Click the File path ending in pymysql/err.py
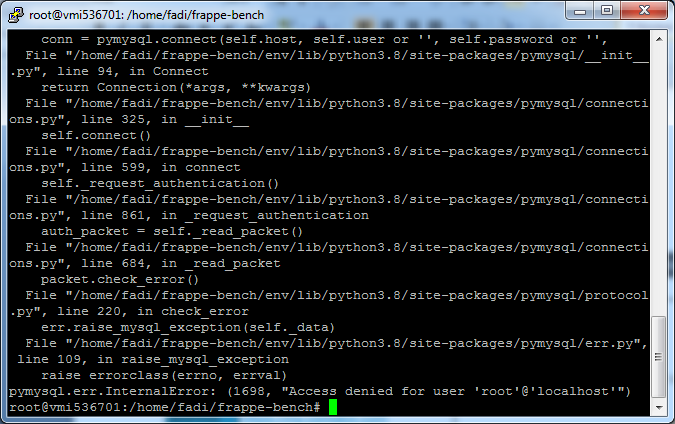 click(336, 344)
